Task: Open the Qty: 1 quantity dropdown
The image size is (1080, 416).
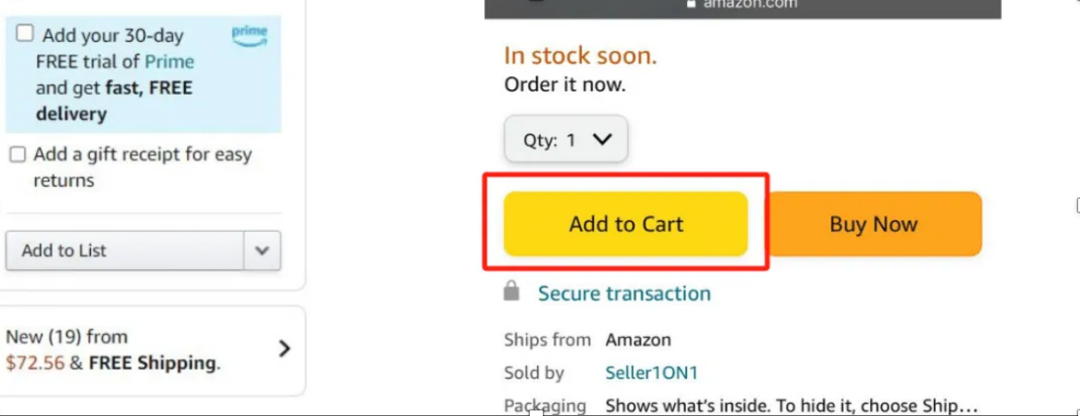Action: click(x=565, y=139)
